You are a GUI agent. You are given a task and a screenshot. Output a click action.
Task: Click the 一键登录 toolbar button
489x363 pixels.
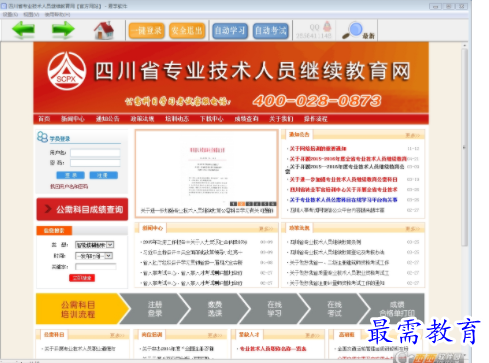click(x=147, y=31)
